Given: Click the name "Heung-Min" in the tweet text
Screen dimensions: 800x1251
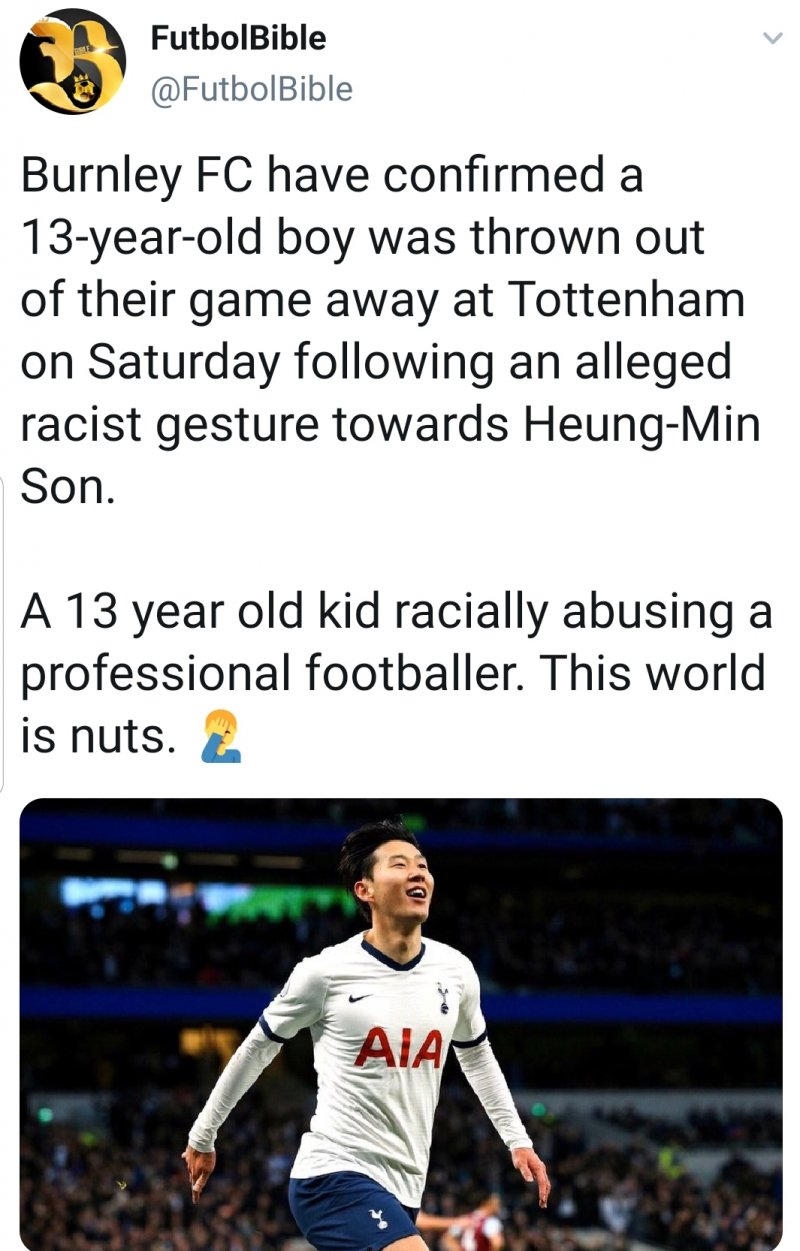Looking at the screenshot, I should pyautogui.click(x=642, y=425).
